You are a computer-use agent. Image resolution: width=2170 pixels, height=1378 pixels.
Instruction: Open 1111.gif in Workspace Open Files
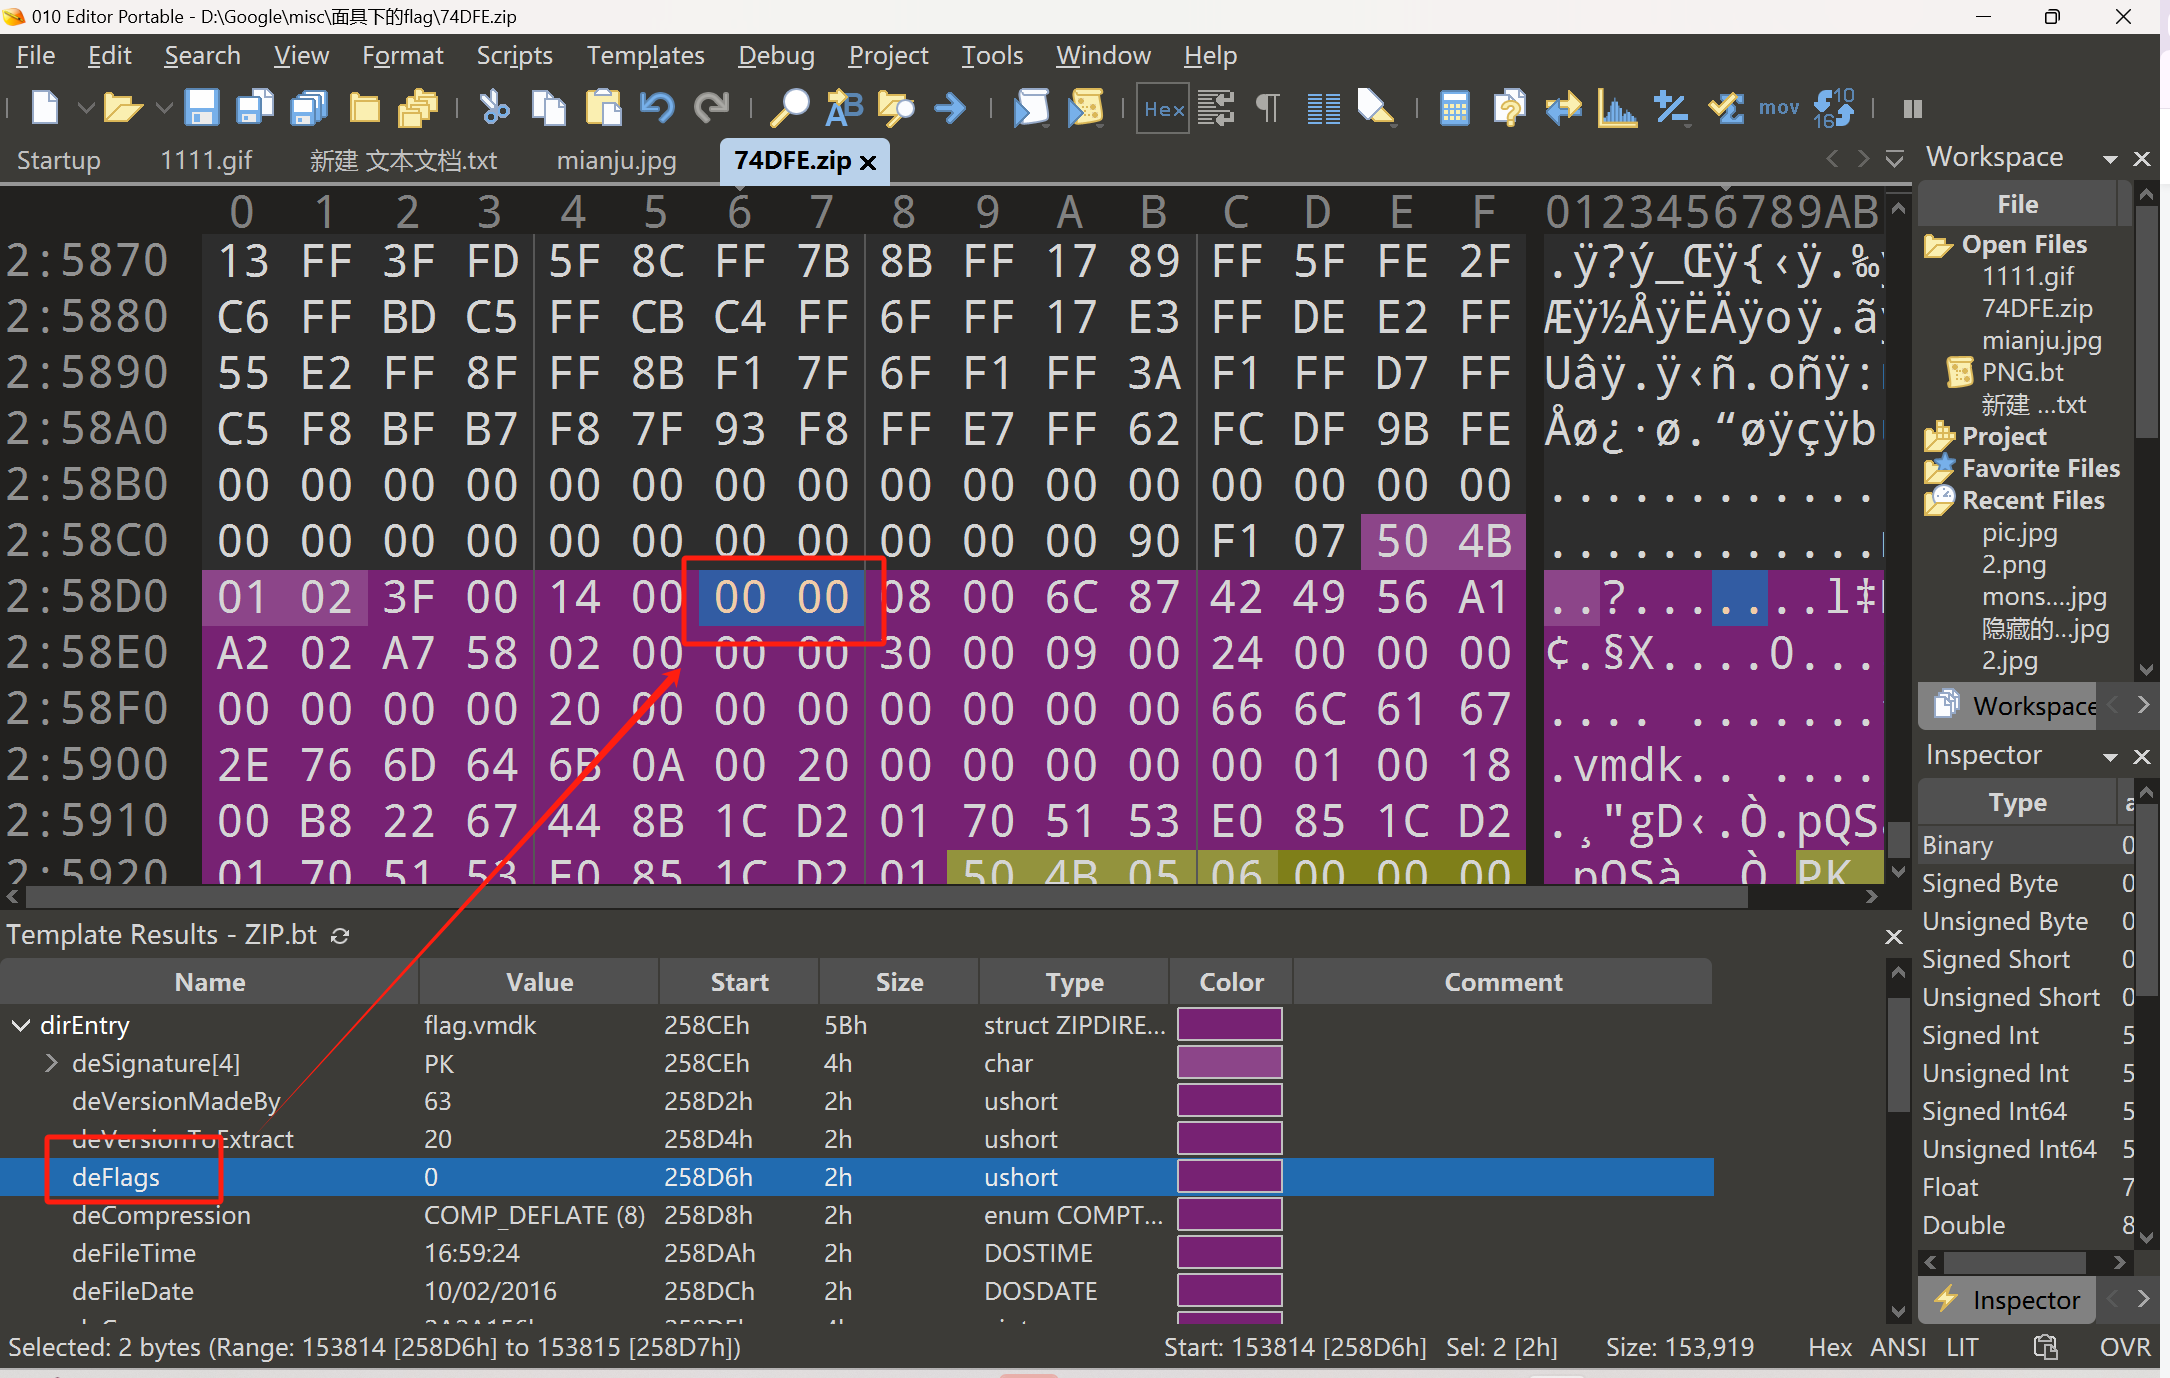pos(2027,276)
